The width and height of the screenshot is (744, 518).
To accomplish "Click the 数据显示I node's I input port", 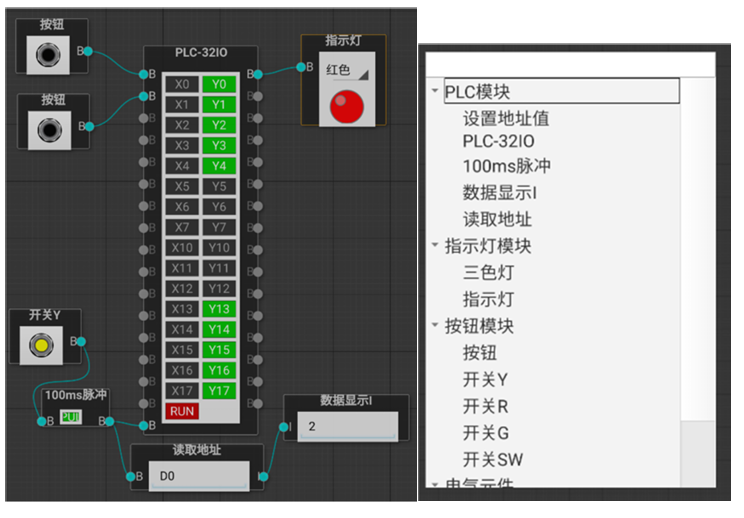I will point(284,427).
